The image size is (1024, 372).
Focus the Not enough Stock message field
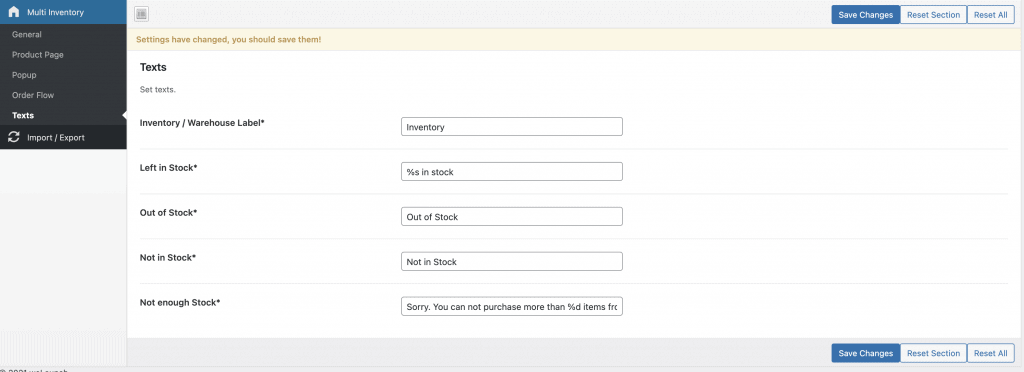(x=511, y=306)
